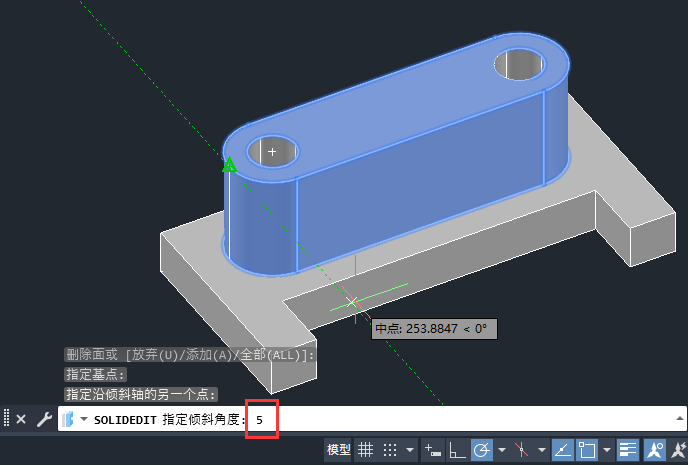Screen dimensions: 688x465
Task: Open snap mode settings dropdown
Action: pyautogui.click(x=410, y=450)
